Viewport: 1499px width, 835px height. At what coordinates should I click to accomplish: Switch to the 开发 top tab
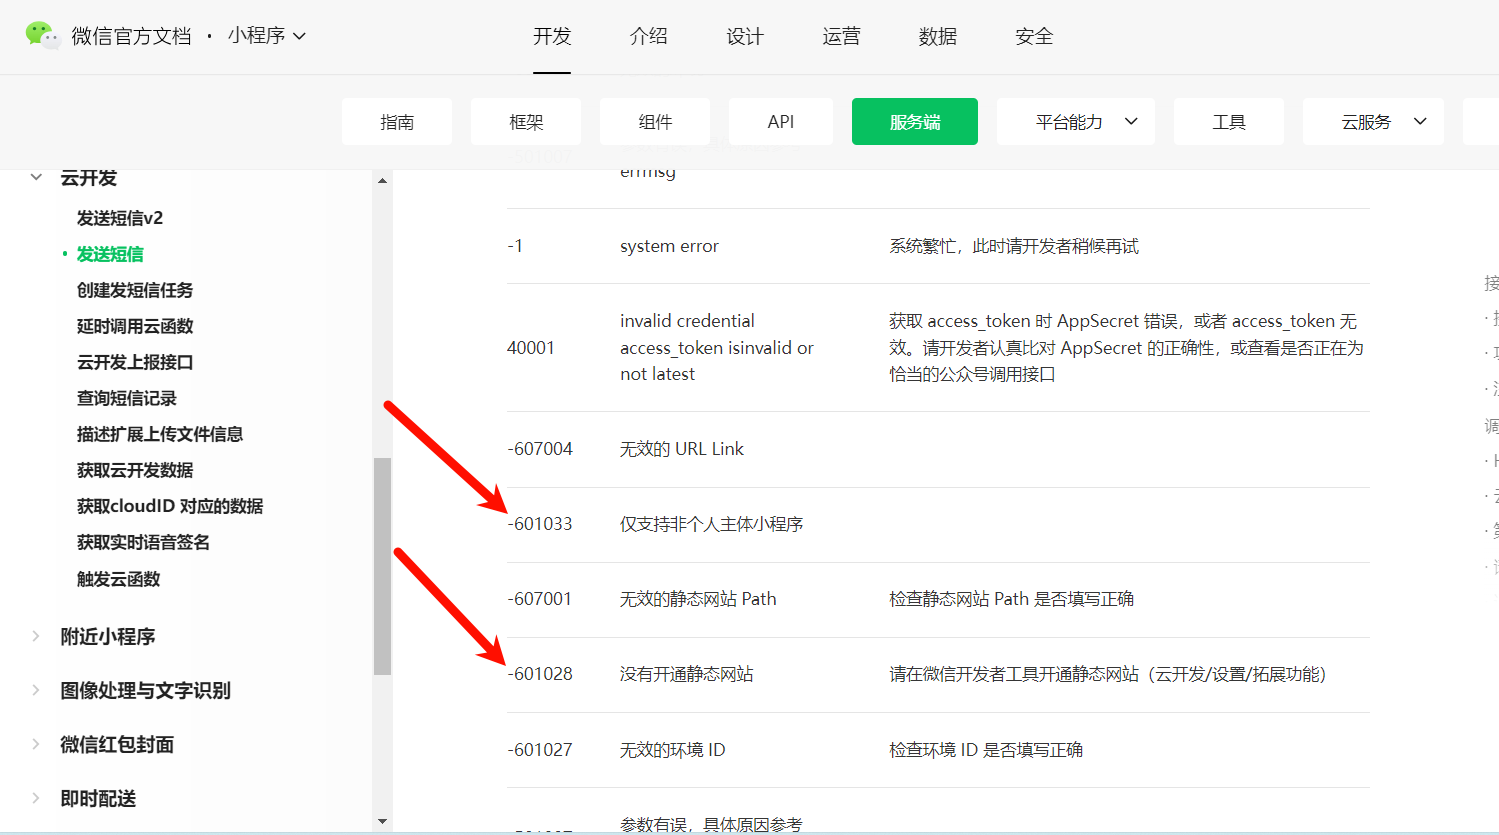(552, 36)
